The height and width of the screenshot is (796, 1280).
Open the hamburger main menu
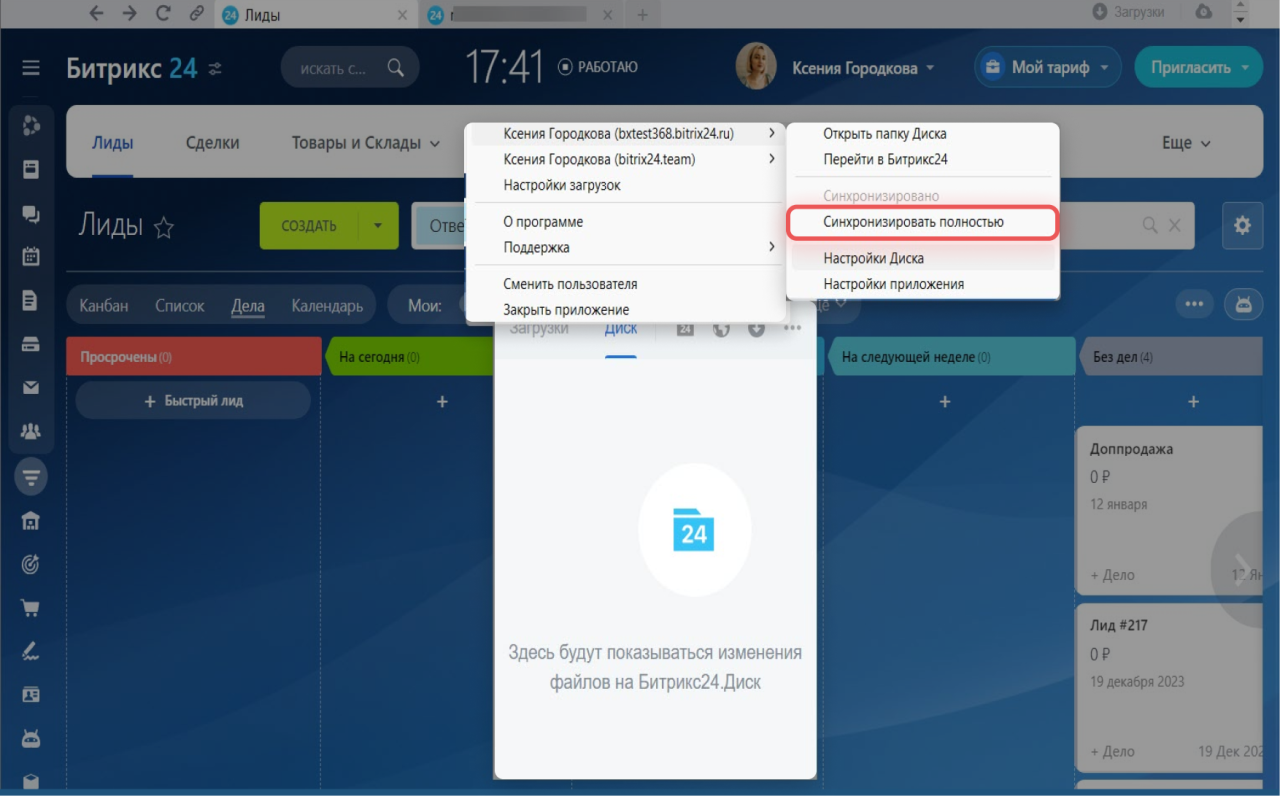[31, 68]
